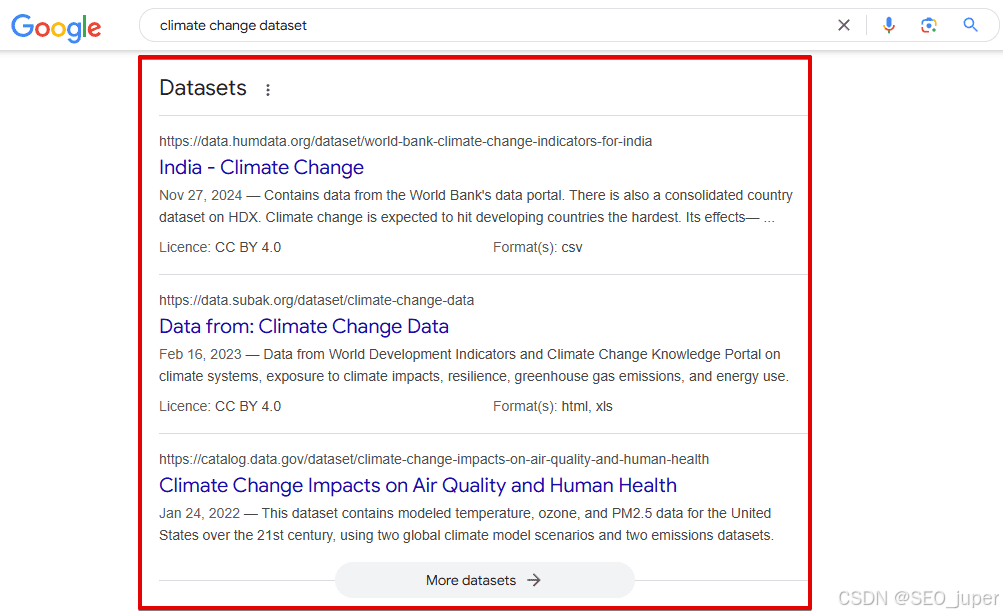This screenshot has width=1003, height=616.
Task: Clear the search query with the X icon
Action: coord(844,25)
